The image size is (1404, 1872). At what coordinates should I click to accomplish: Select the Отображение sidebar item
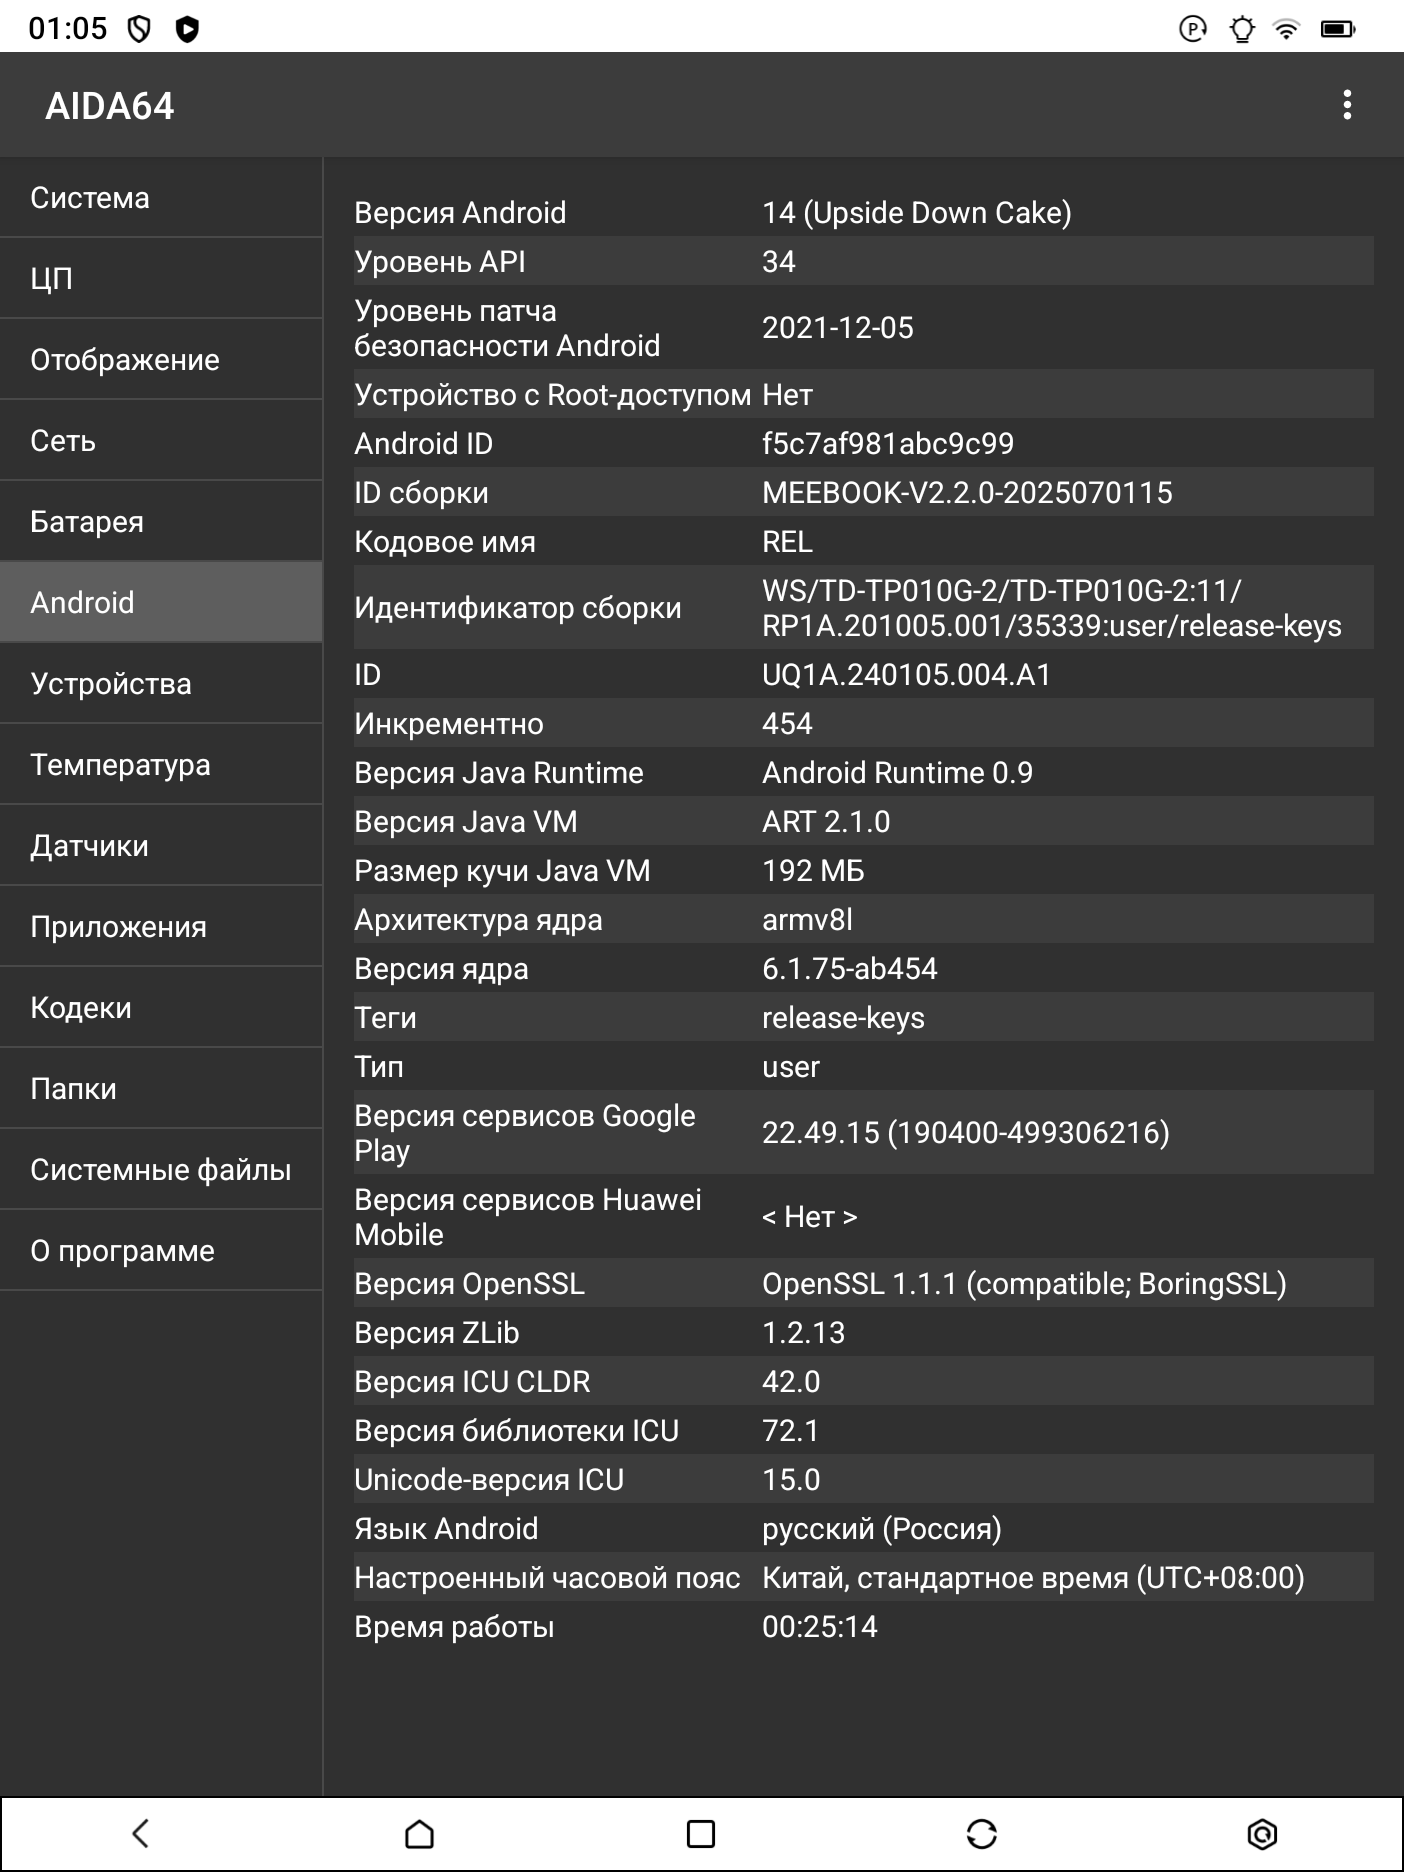point(161,360)
